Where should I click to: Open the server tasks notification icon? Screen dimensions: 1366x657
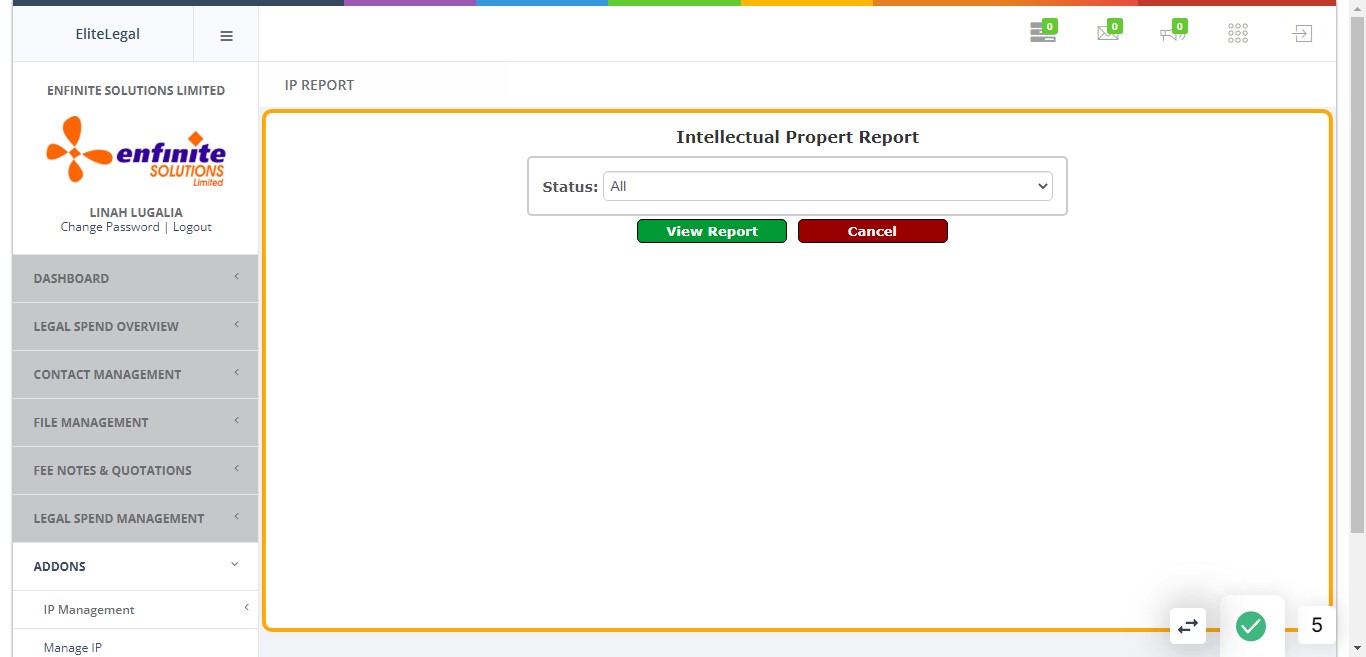point(1043,33)
